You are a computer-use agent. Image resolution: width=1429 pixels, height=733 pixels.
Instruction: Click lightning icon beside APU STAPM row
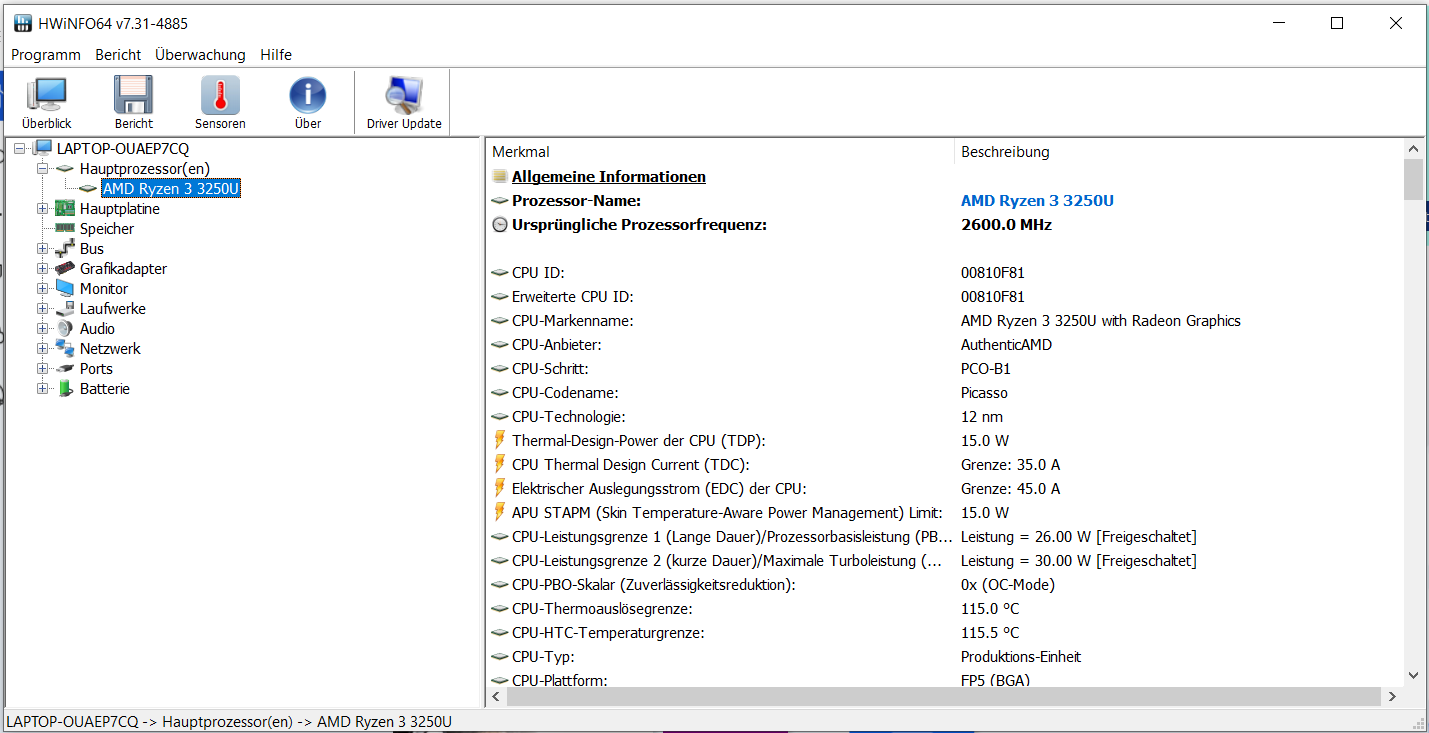point(500,512)
